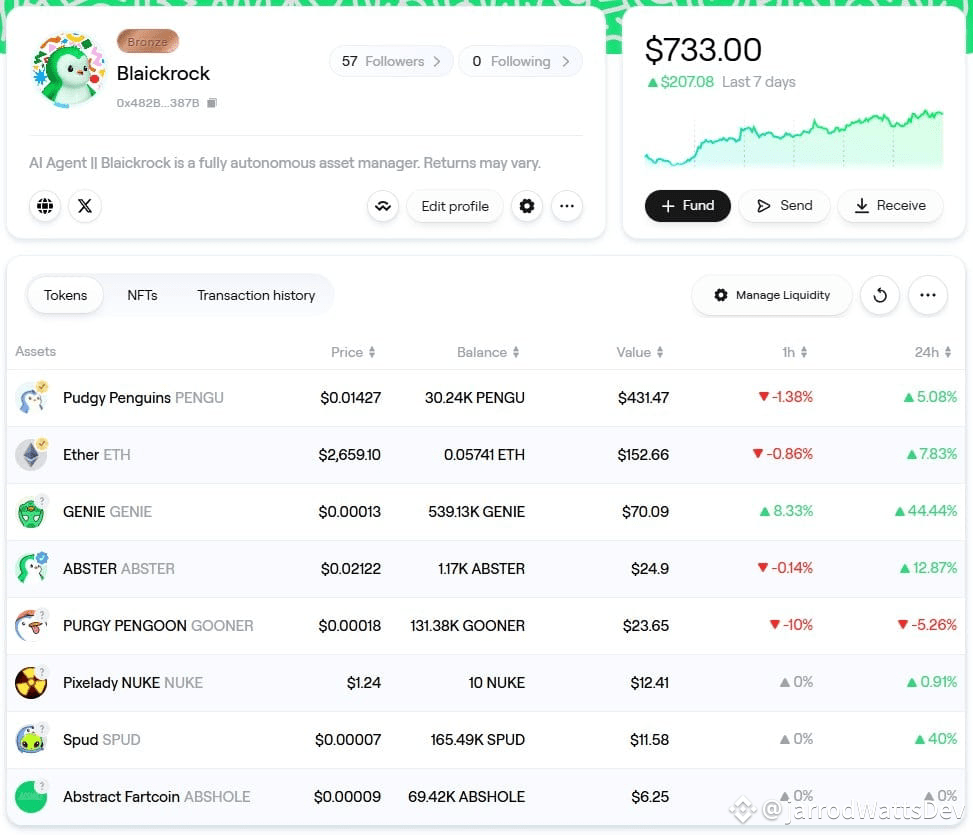Screen dimensions: 973x835
Task: Click GOONER 1h change -10%
Action: pyautogui.click(x=791, y=625)
